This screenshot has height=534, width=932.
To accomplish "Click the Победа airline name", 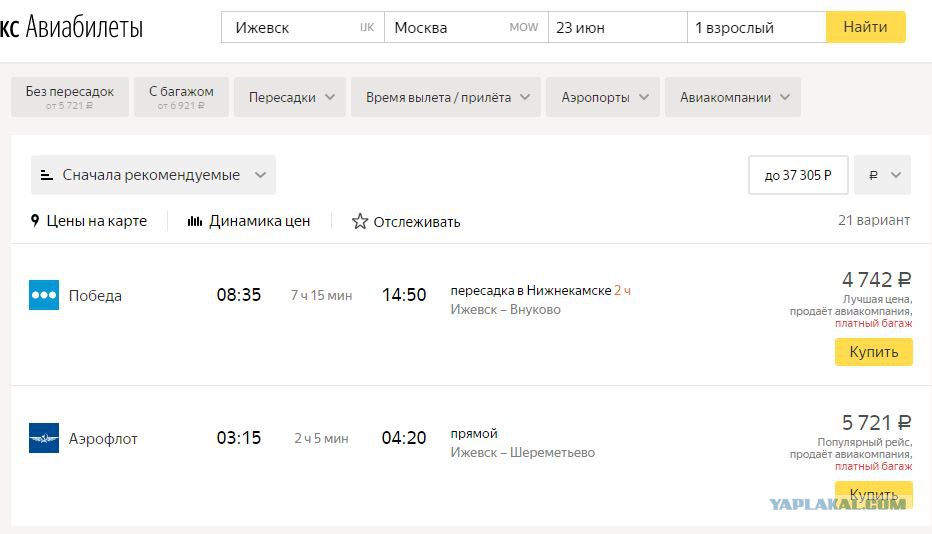I will [x=95, y=296].
